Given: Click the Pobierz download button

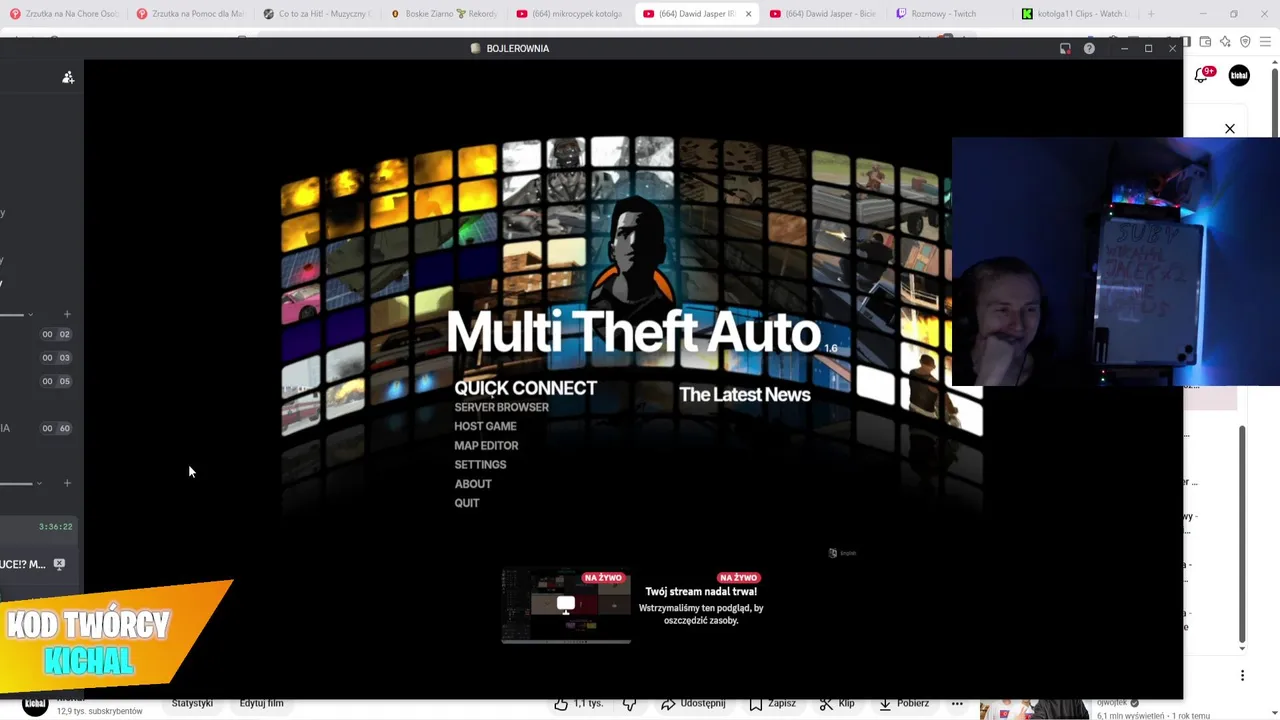Looking at the screenshot, I should pyautogui.click(x=904, y=703).
